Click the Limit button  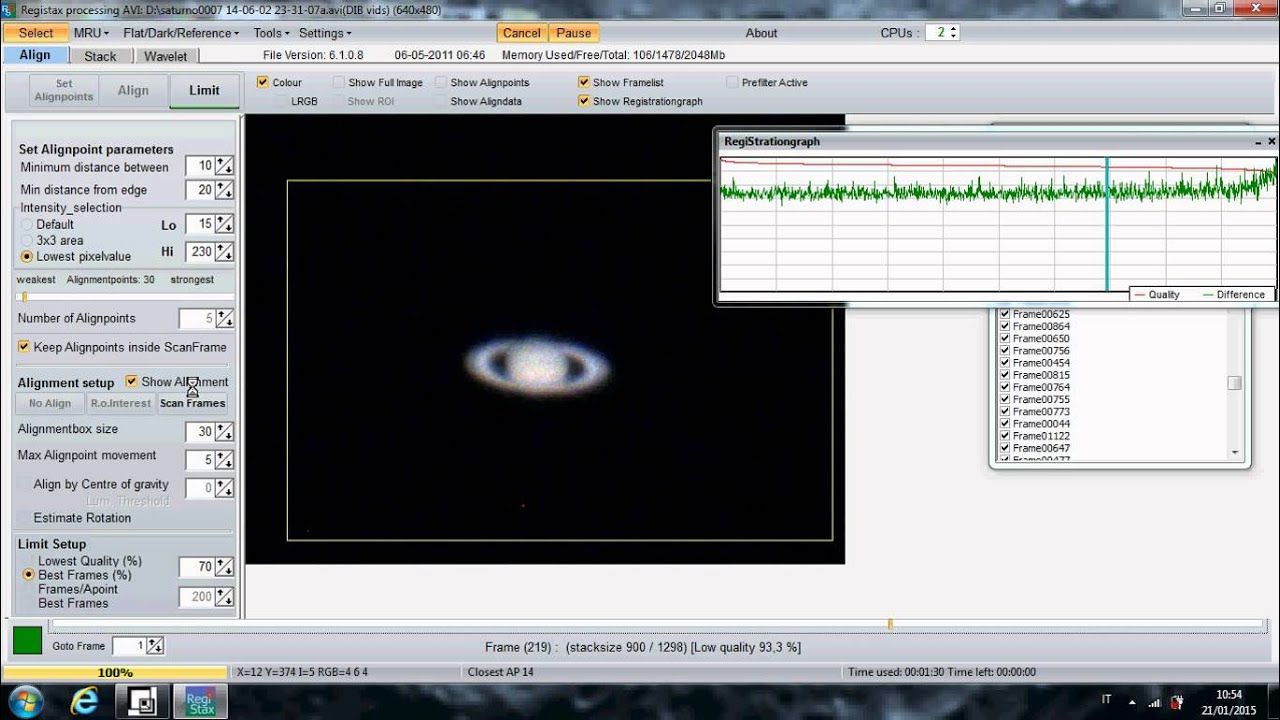pos(204,91)
